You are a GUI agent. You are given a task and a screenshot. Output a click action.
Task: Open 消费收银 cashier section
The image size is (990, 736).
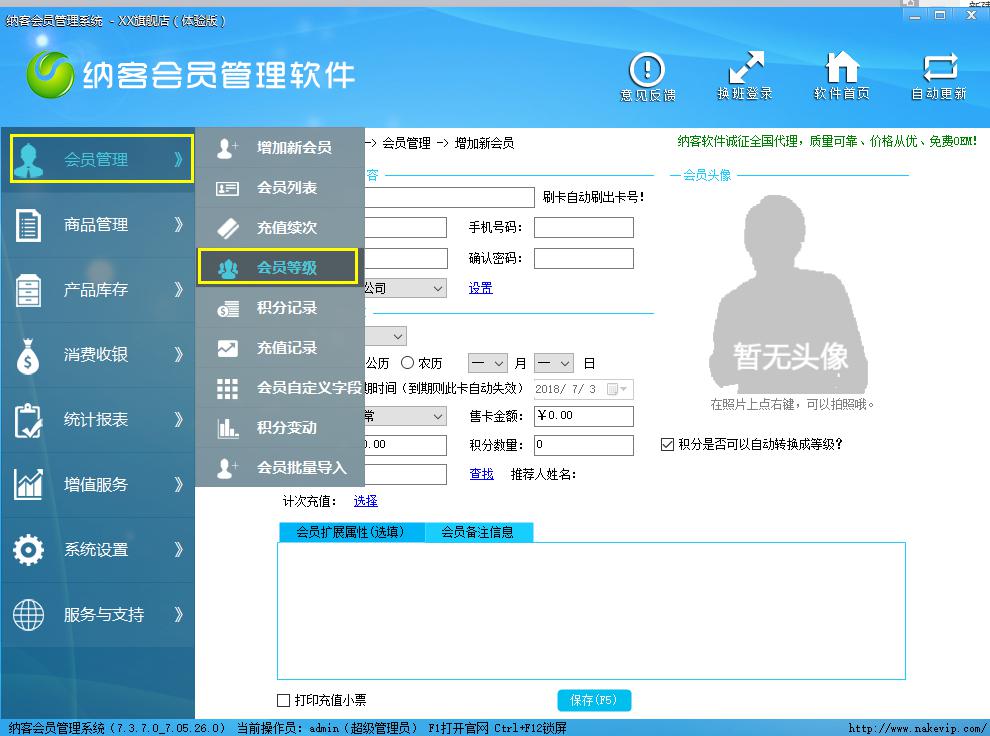97,355
